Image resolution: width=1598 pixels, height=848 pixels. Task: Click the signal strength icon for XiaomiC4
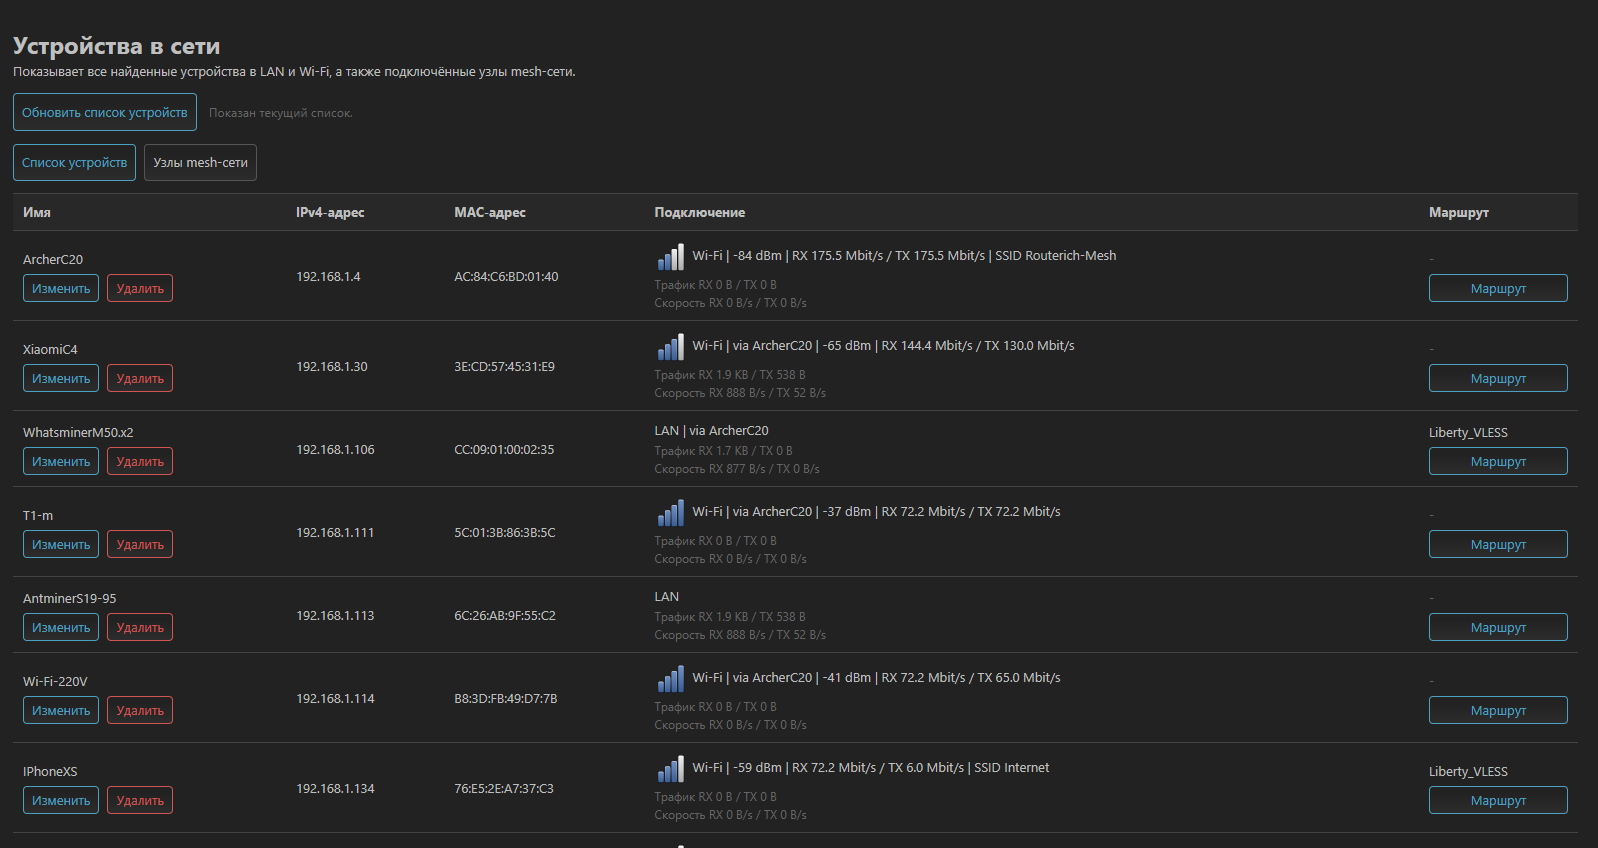coord(670,348)
